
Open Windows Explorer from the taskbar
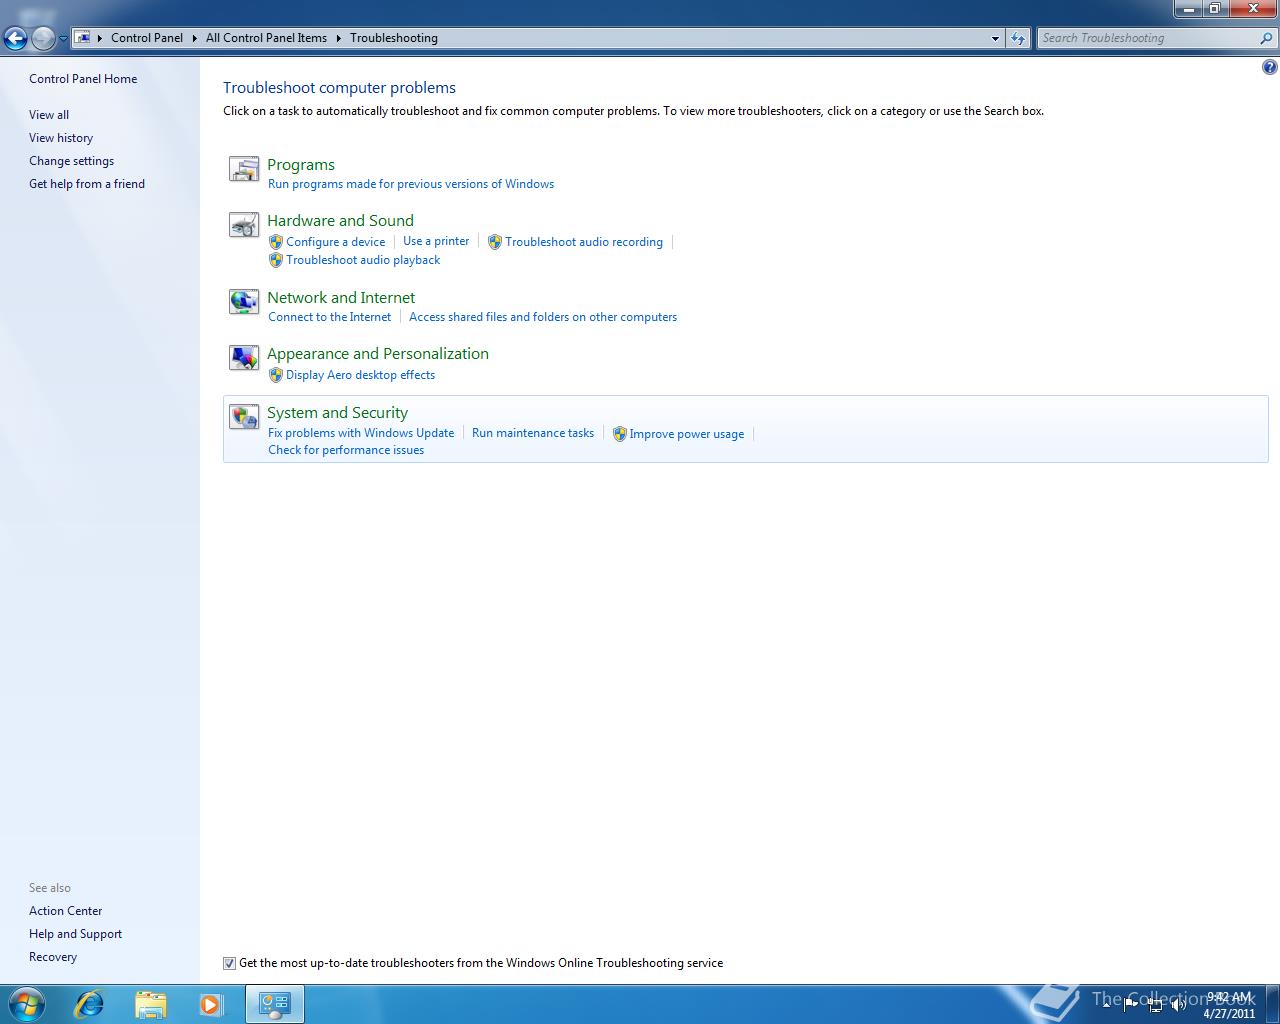coord(151,1004)
